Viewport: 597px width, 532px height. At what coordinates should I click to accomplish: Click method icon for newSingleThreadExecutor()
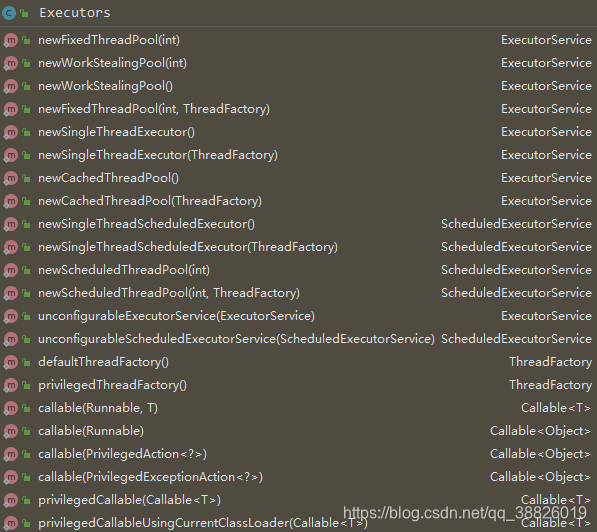tap(11, 132)
